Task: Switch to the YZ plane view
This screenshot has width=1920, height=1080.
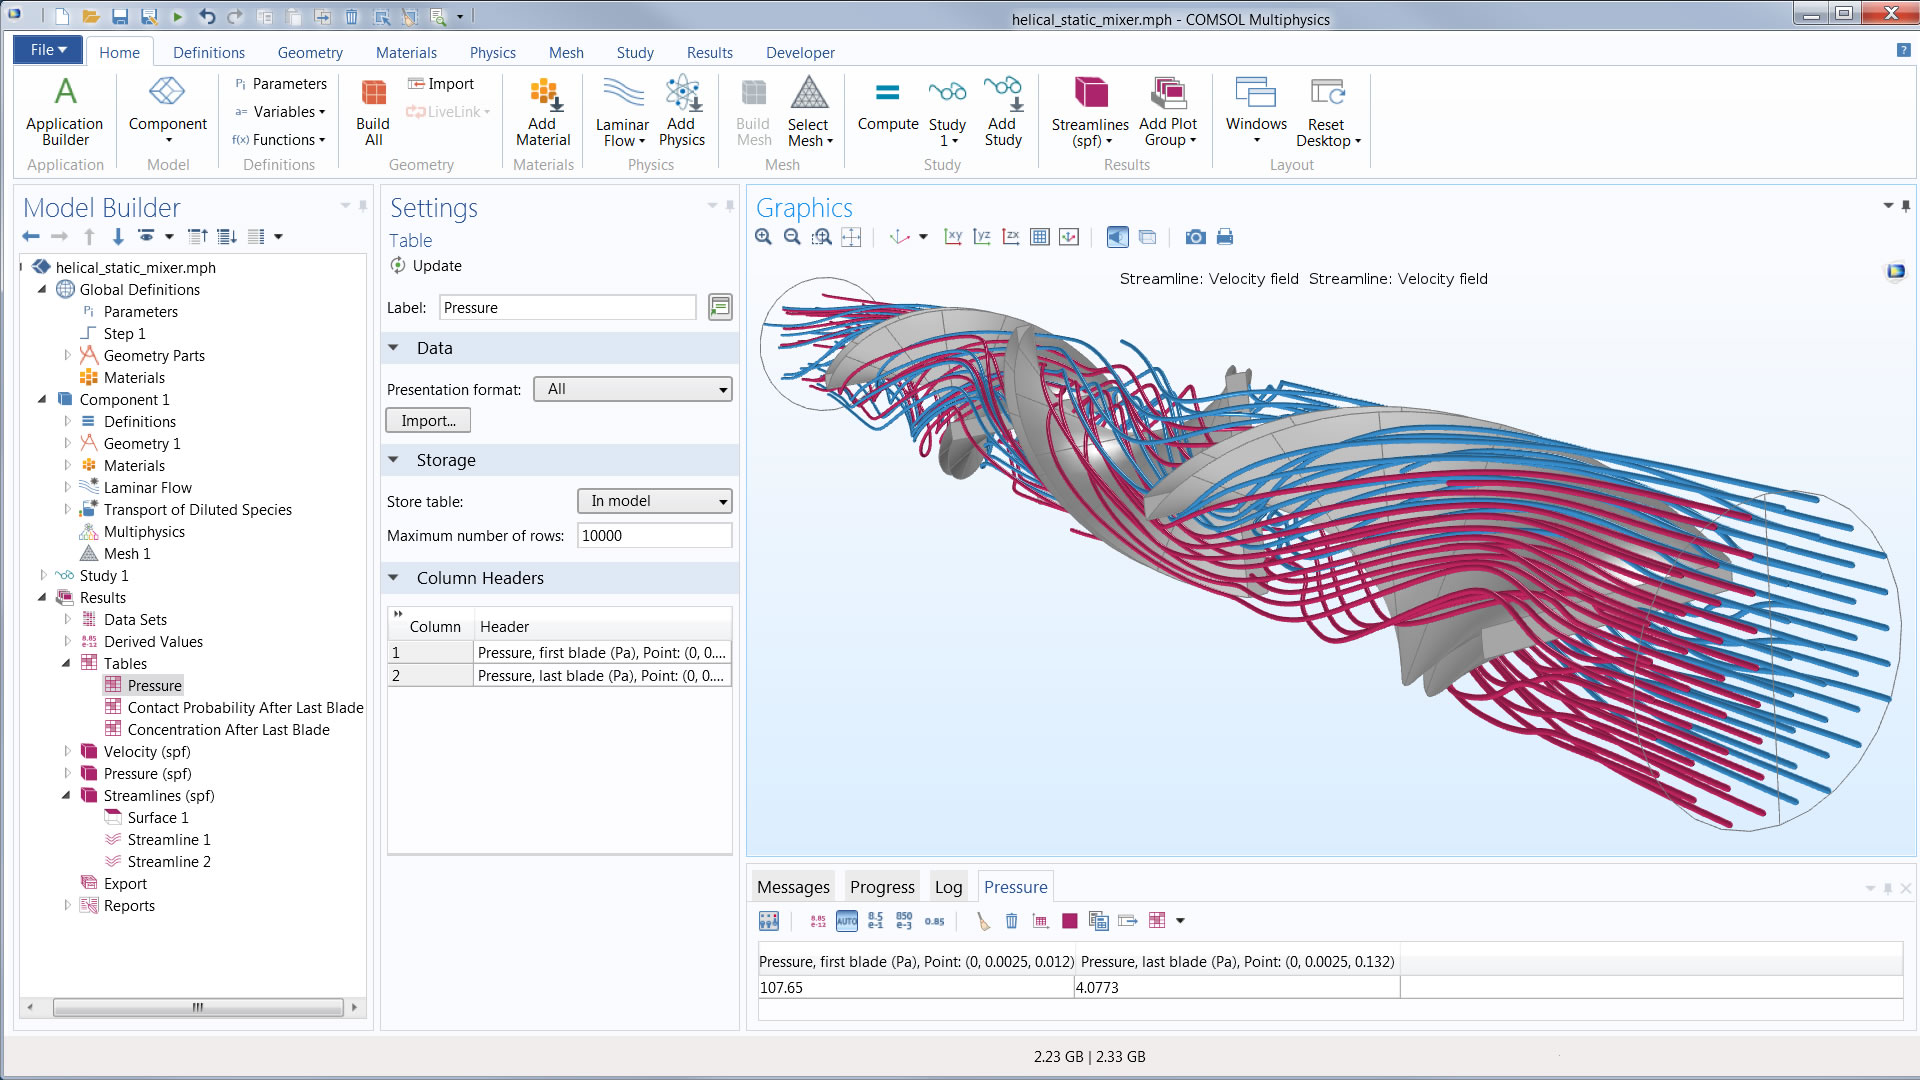Action: tap(982, 237)
